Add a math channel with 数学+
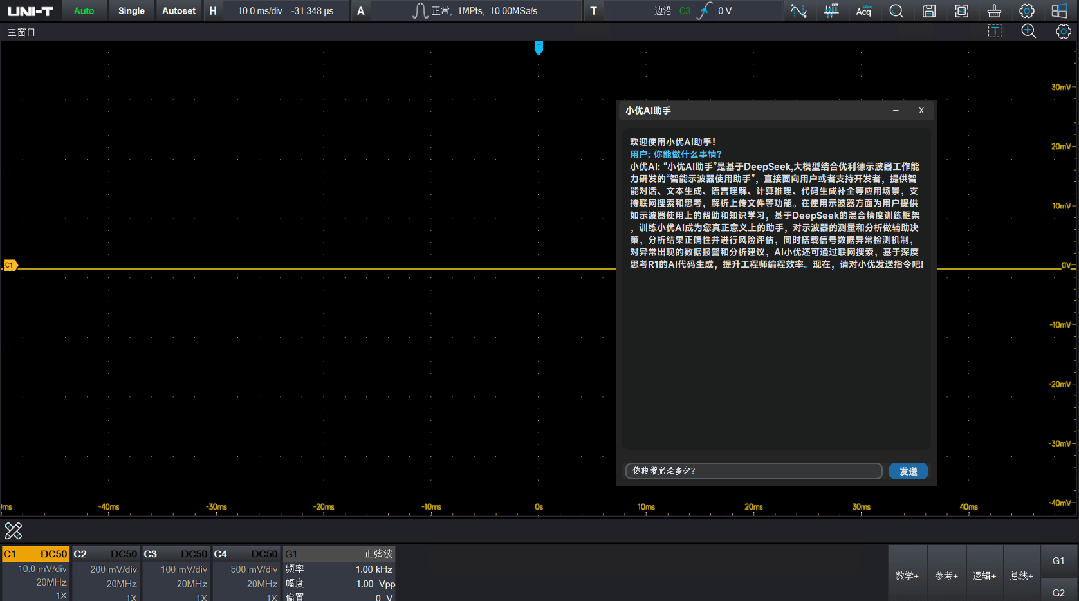This screenshot has width=1079, height=601. 907,575
